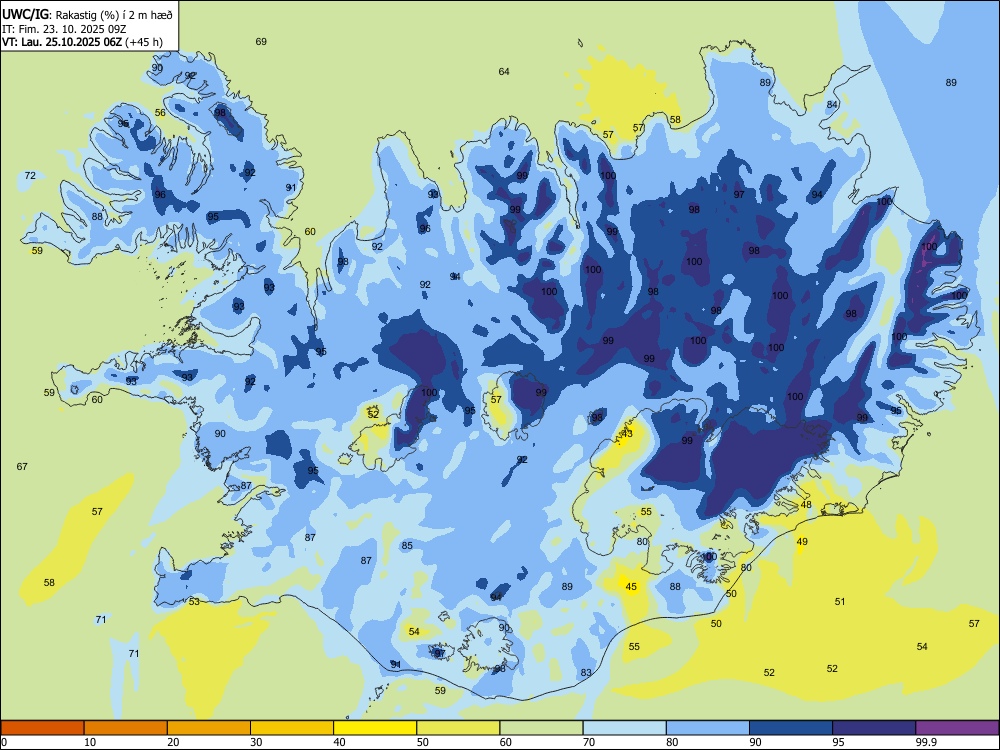Select the 90–95 dark blue legend swatch
The height and width of the screenshot is (750, 1000).
pos(791,728)
